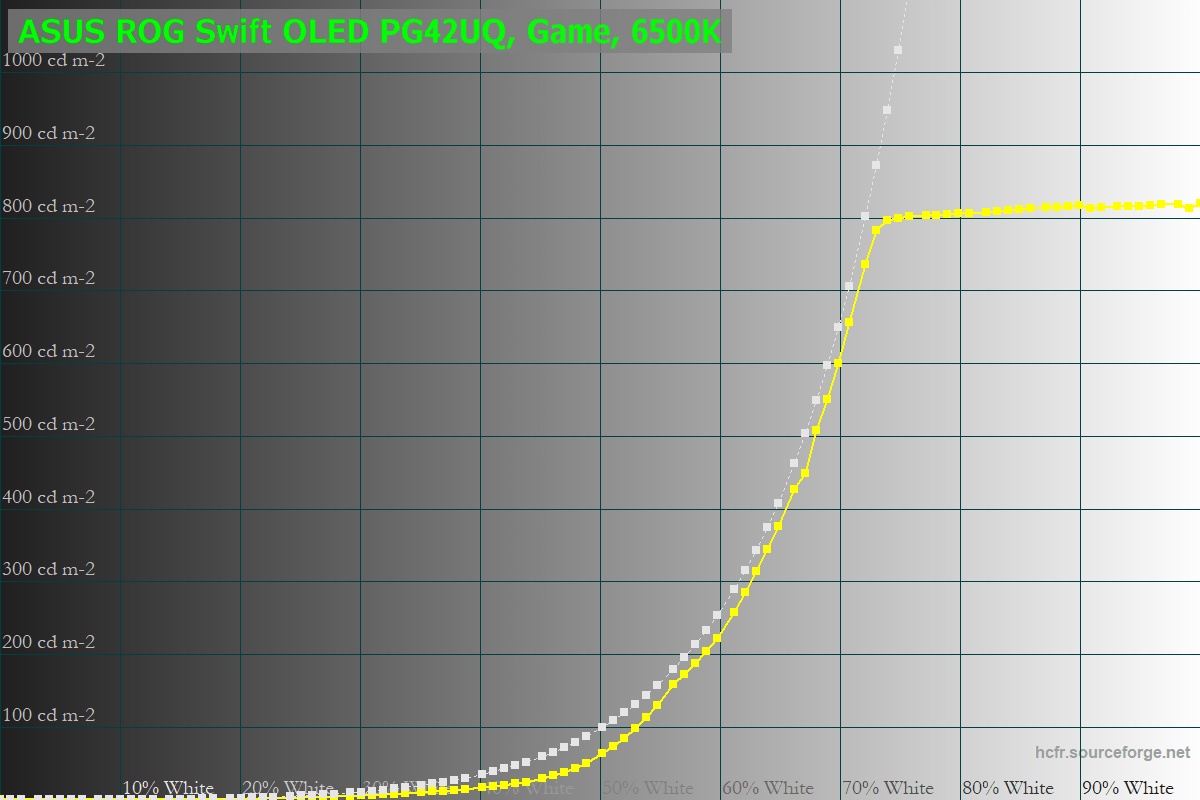Click the 100 cd m-2 axis label
Image resolution: width=1200 pixels, height=800 pixels.
coord(49,715)
